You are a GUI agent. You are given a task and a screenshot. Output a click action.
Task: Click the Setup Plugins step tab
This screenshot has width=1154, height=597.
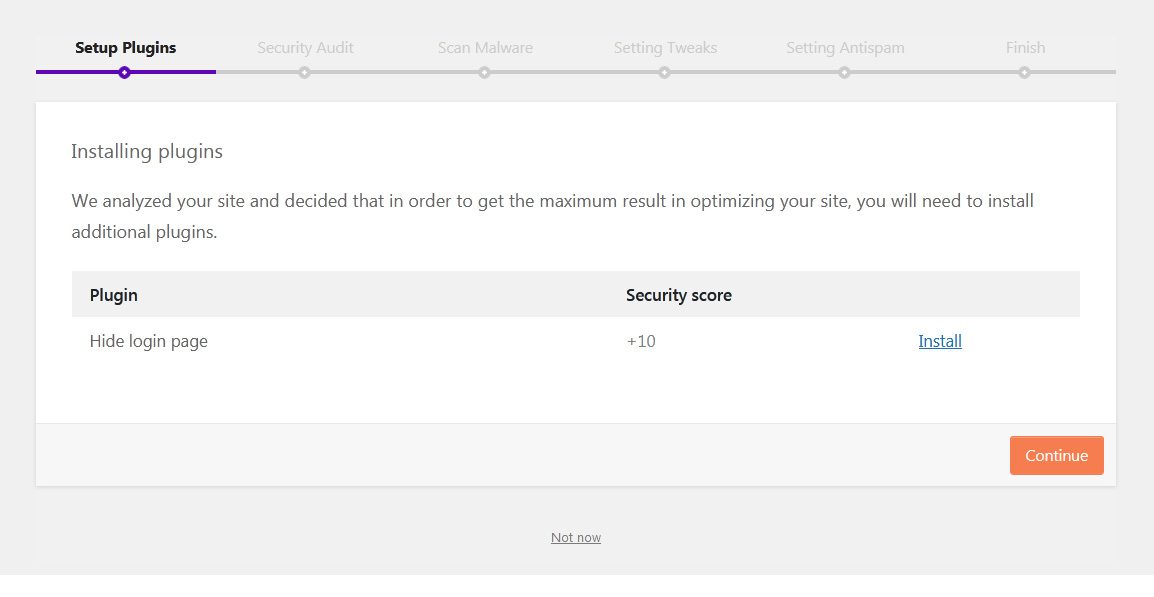pyautogui.click(x=125, y=48)
